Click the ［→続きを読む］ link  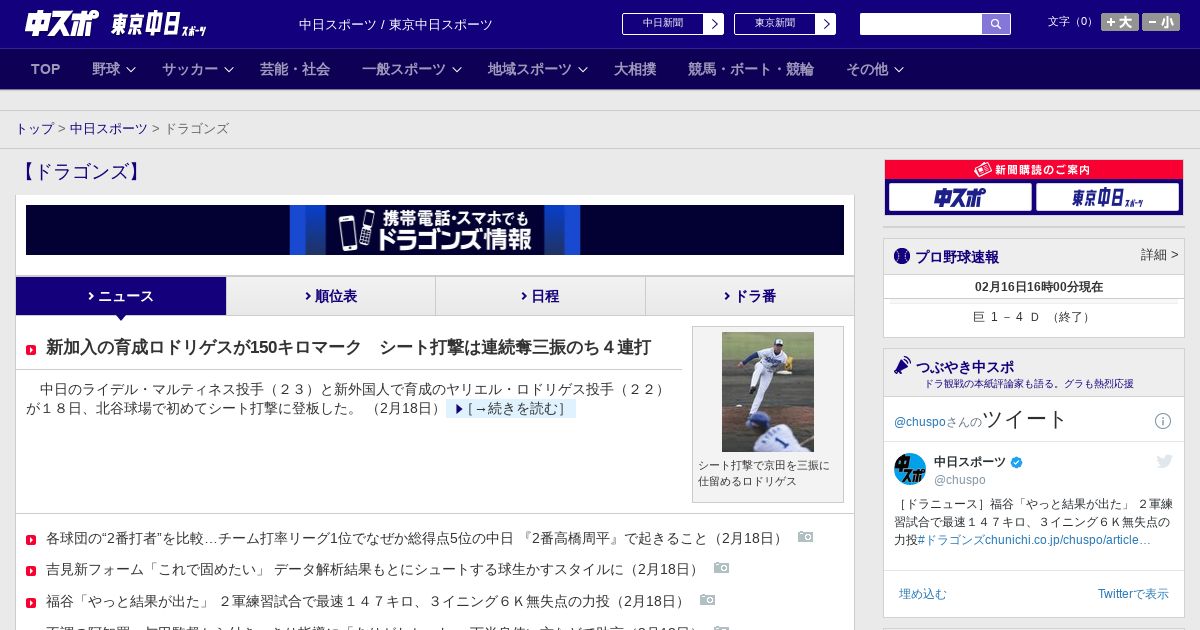(x=511, y=409)
